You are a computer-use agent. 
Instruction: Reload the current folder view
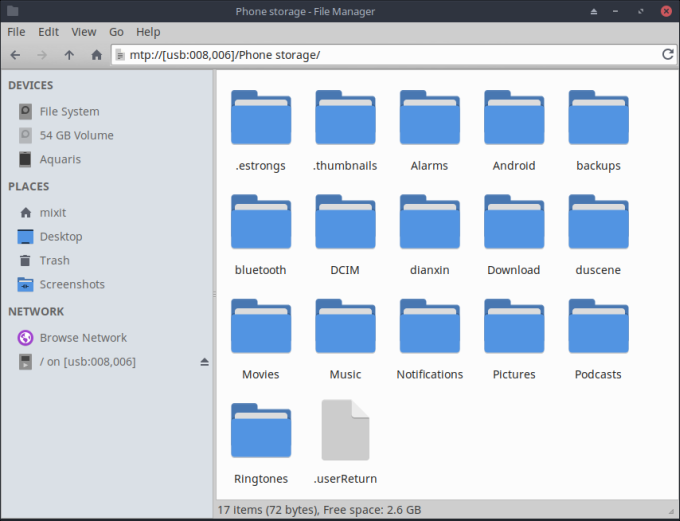668,54
